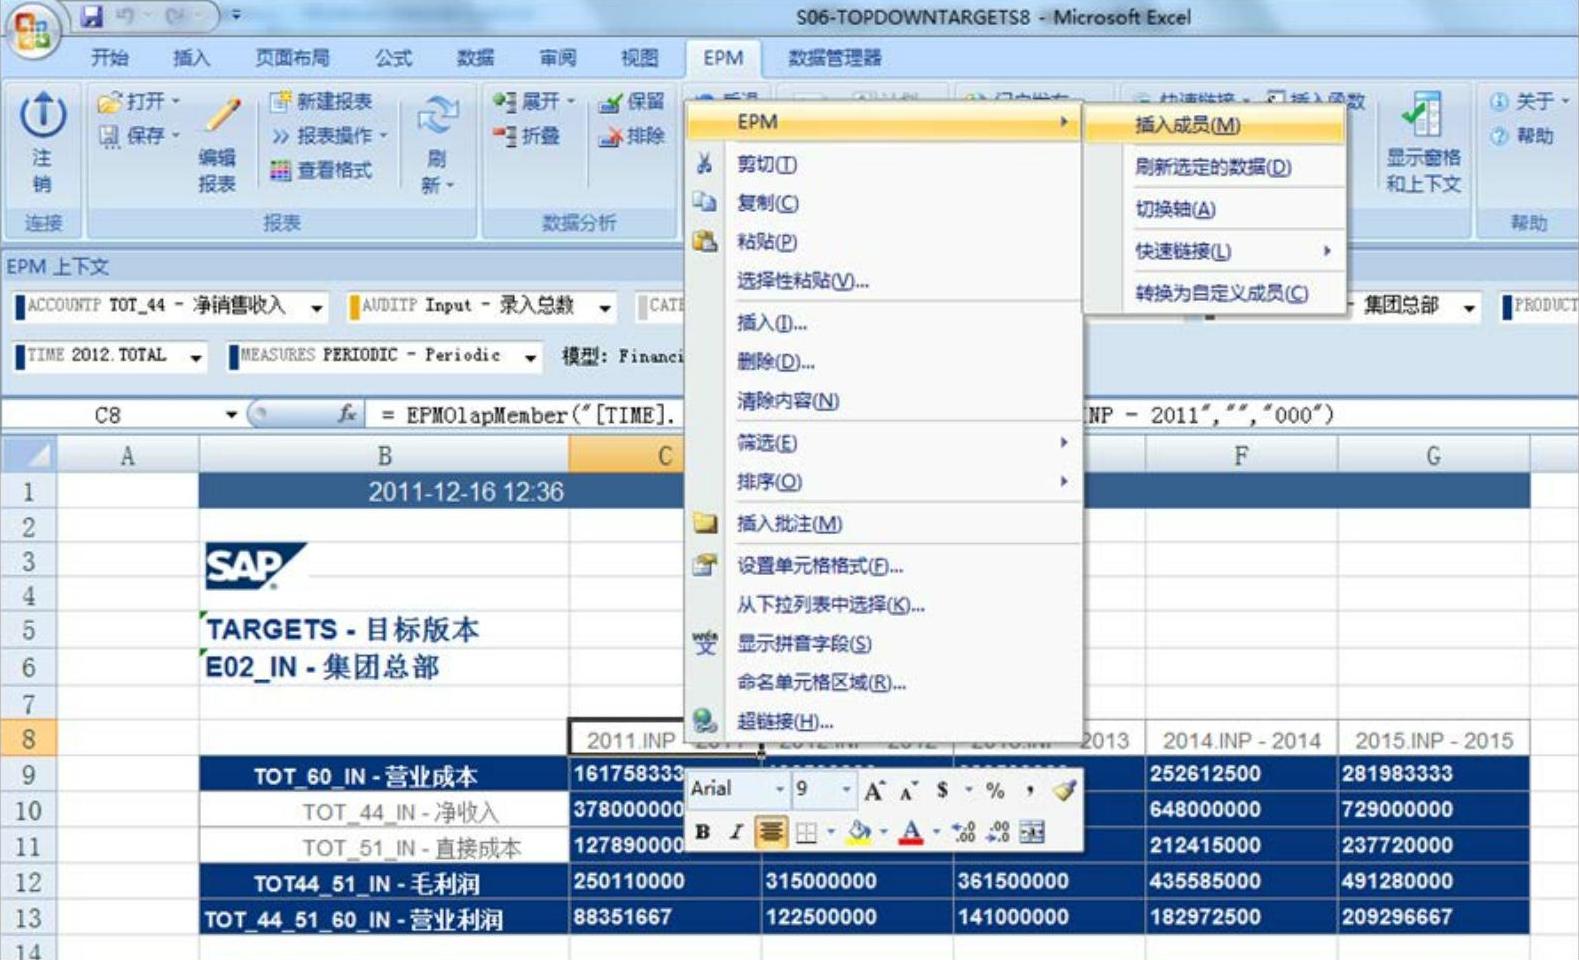This screenshot has width=1579, height=960.
Task: Toggle center alignment in mini toolbar
Action: 770,832
